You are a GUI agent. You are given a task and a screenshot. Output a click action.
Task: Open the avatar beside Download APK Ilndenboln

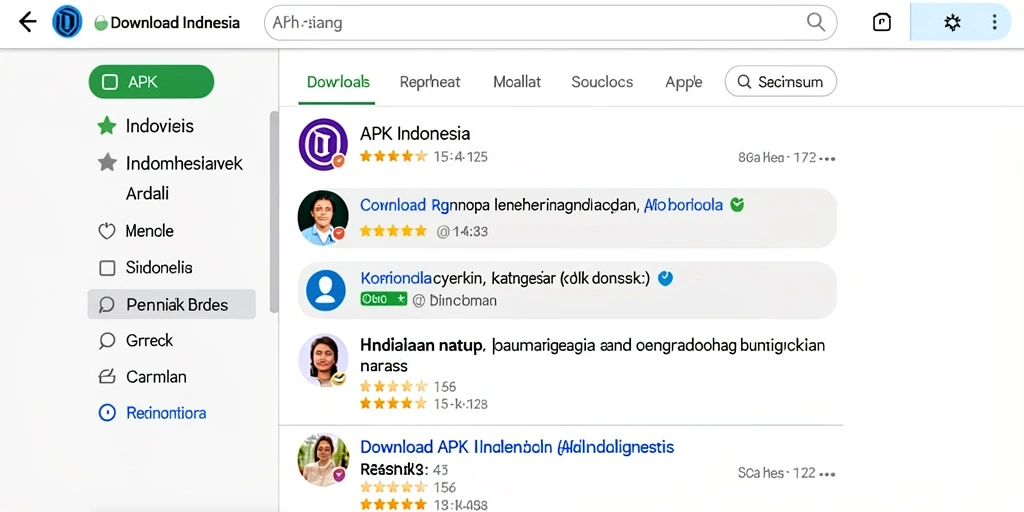click(322, 460)
